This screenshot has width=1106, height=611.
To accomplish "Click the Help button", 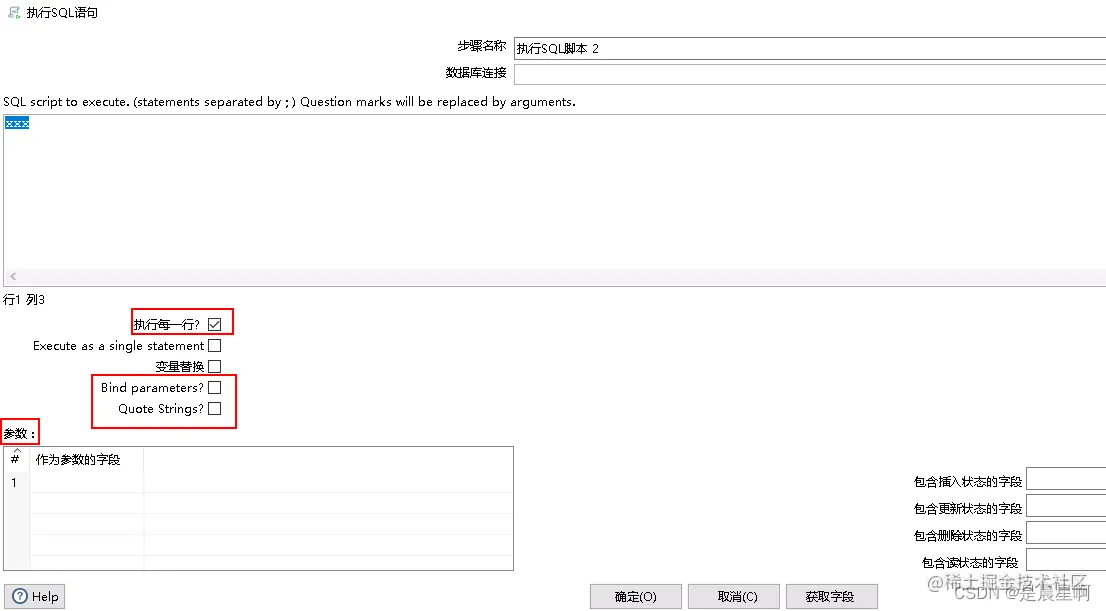I will 34,596.
